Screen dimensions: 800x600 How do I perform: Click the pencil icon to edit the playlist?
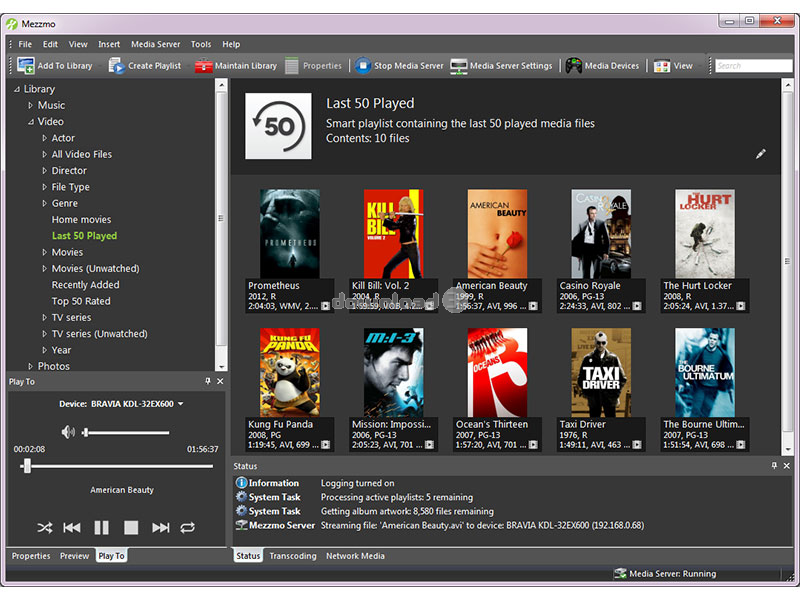(x=760, y=154)
